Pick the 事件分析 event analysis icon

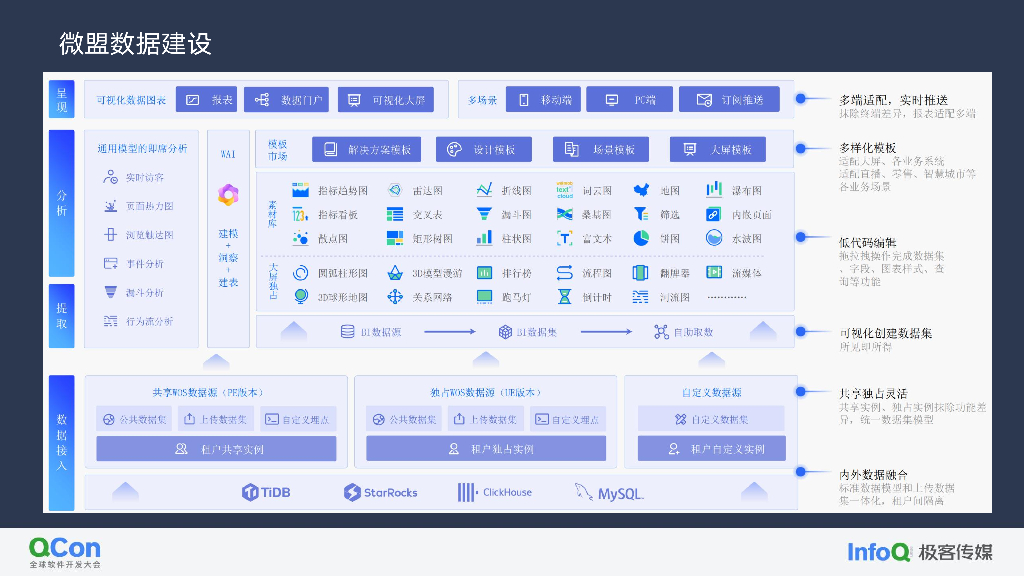click(x=110, y=263)
